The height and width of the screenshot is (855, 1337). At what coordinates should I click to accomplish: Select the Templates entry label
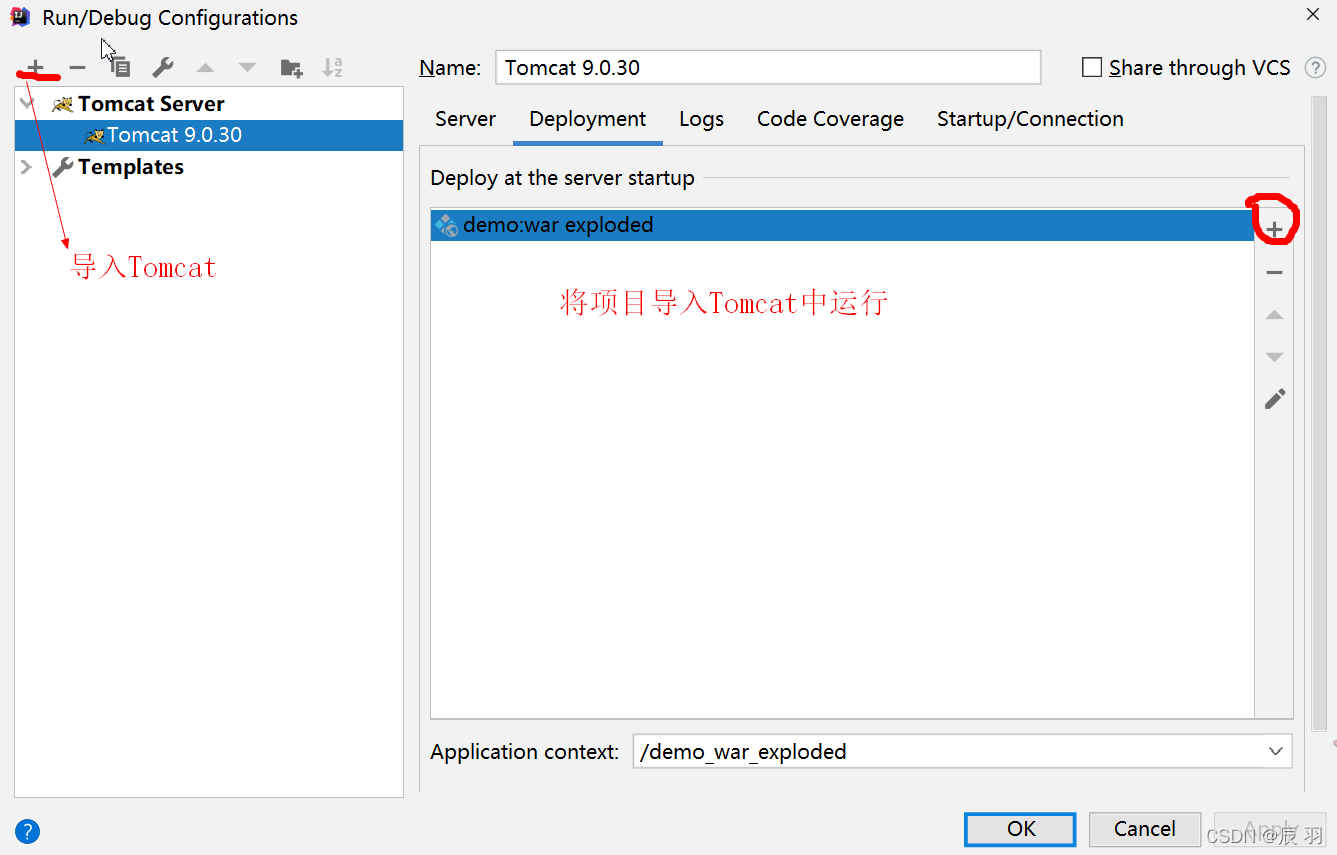tap(131, 167)
